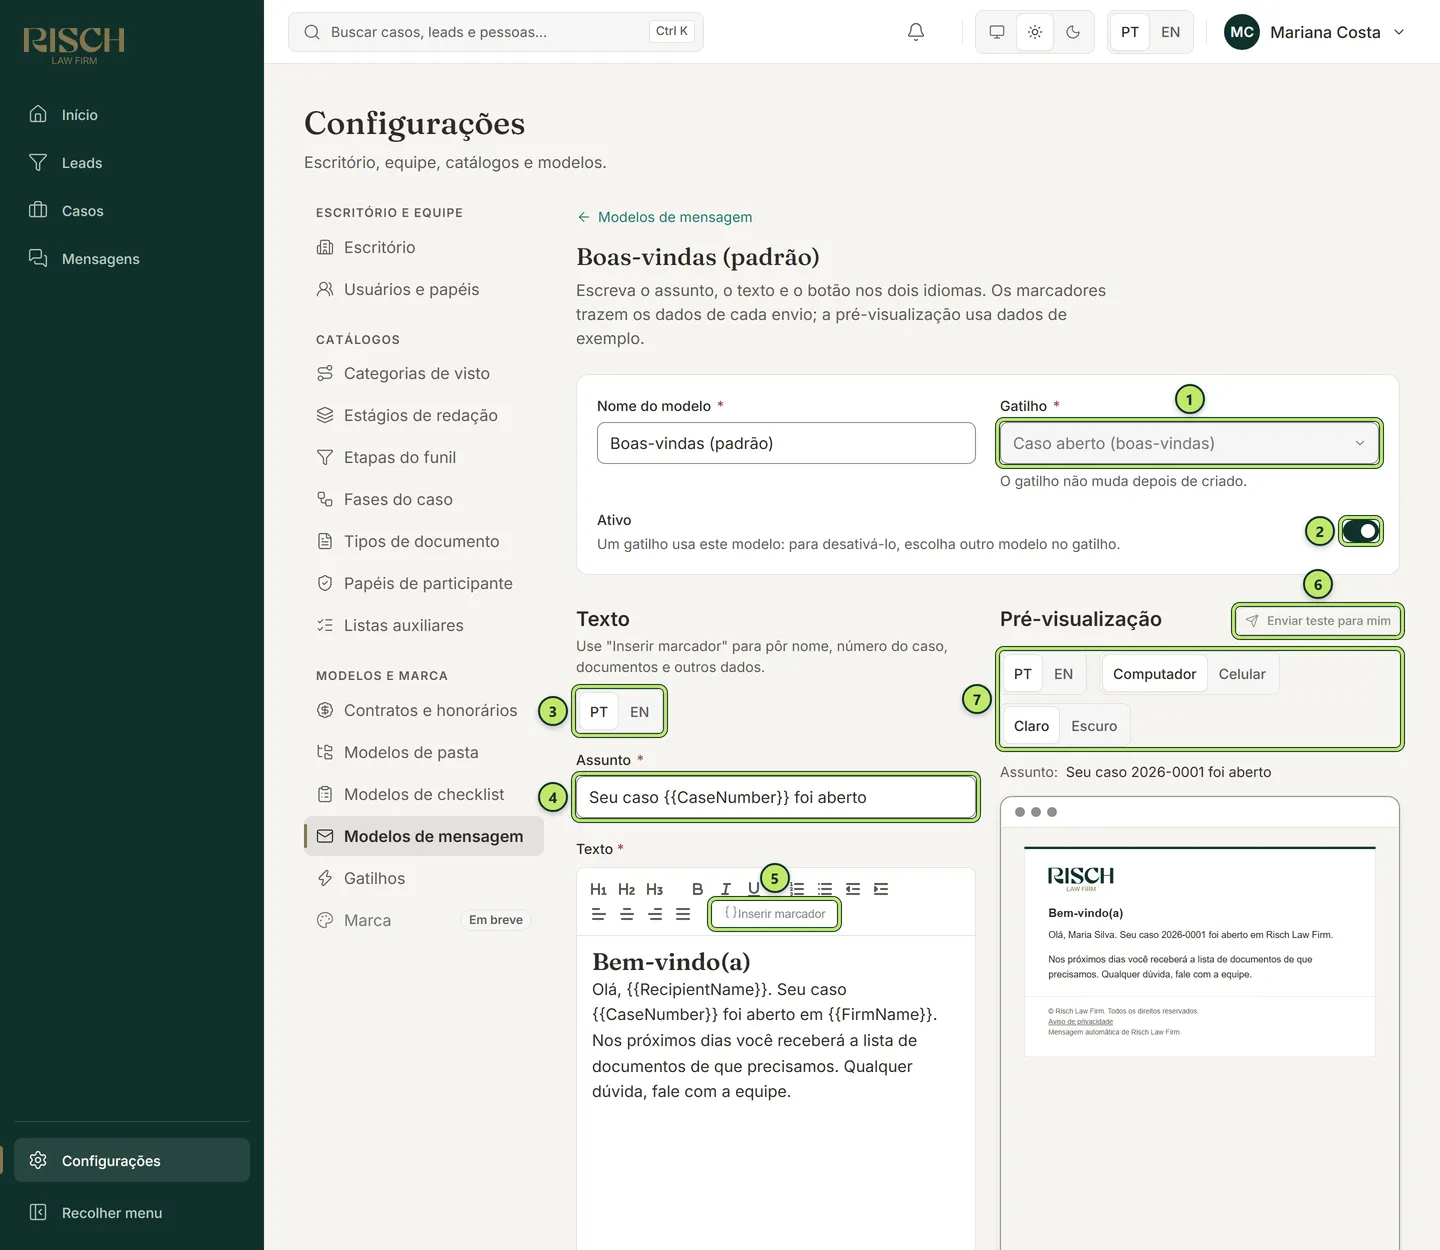Screen dimensions: 1440x1250
Task: Increase indent in the editor
Action: point(881,889)
